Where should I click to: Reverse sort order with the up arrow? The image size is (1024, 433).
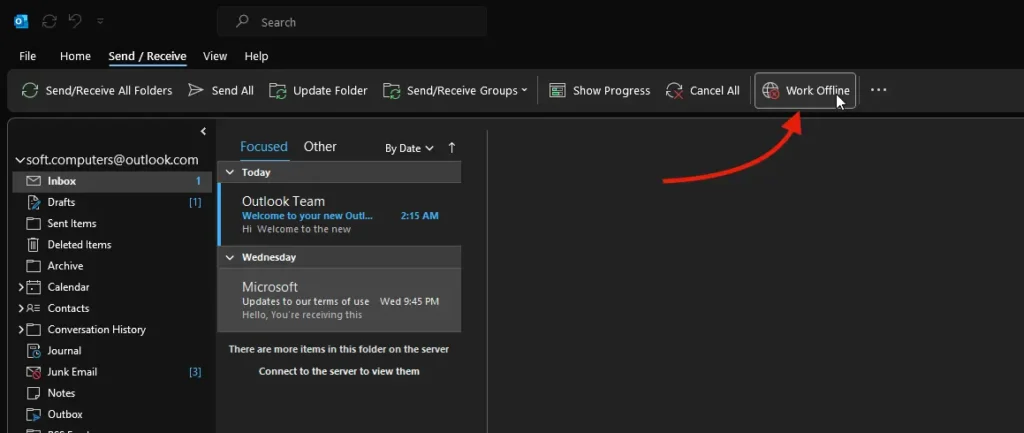[452, 147]
